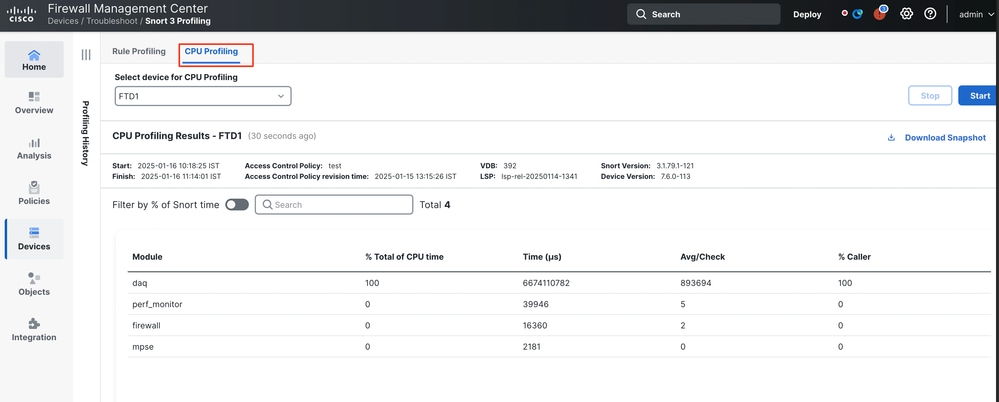
Task: Click in the global Search field
Action: click(703, 14)
